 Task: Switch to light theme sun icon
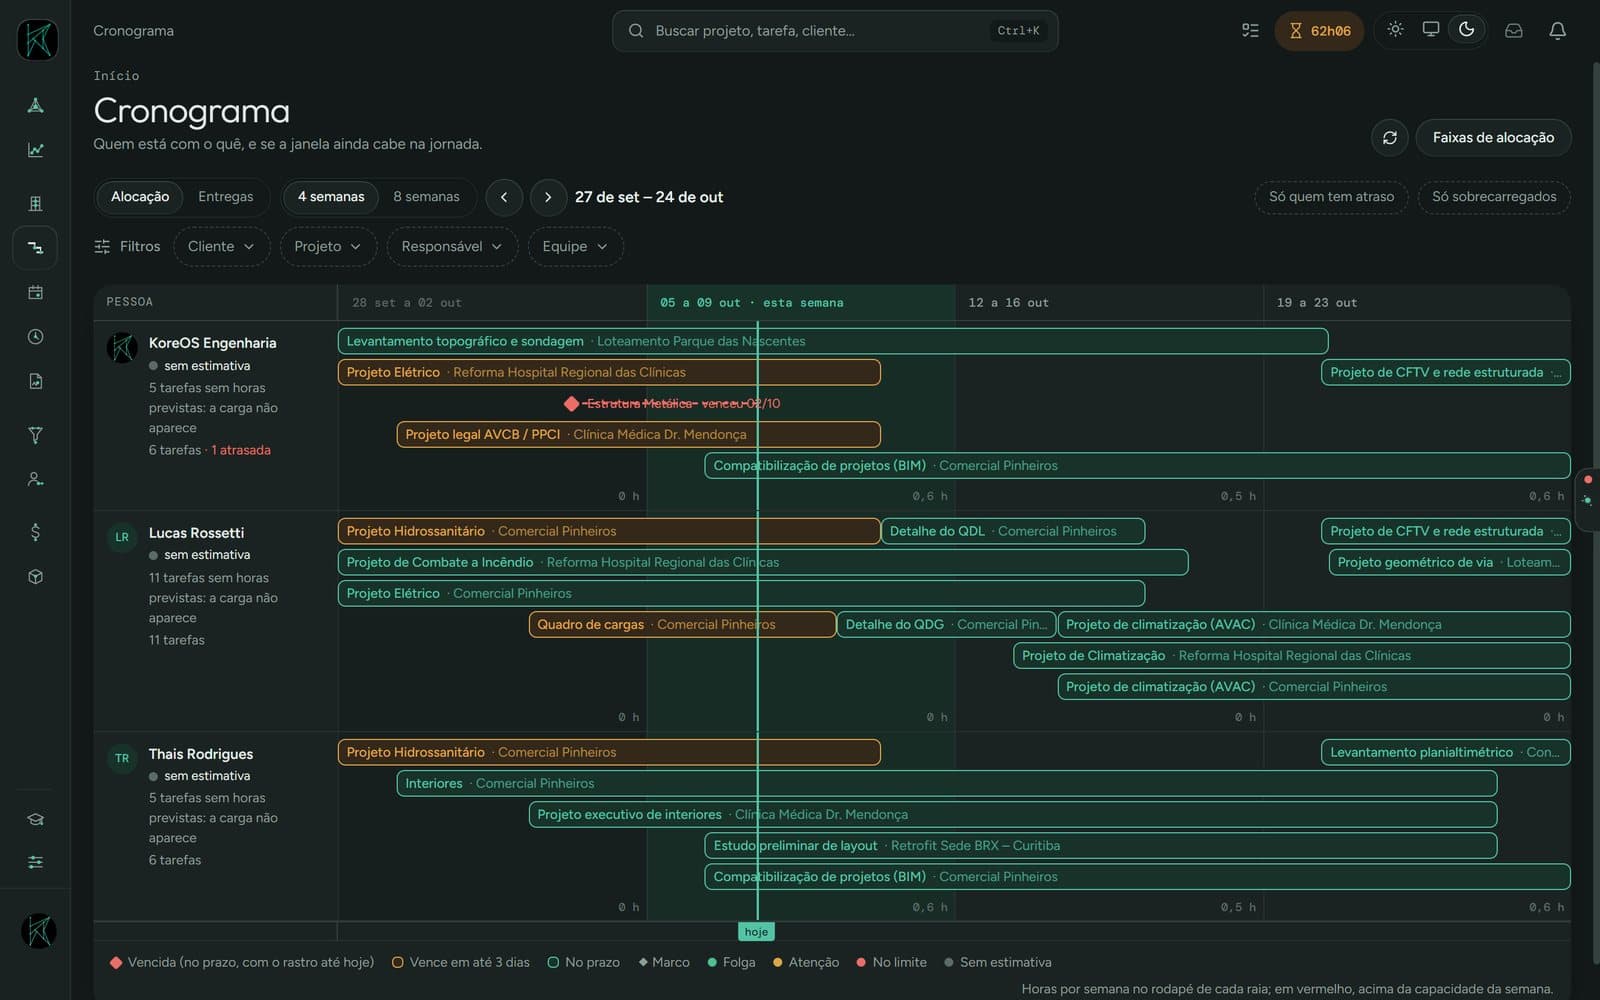(x=1395, y=29)
